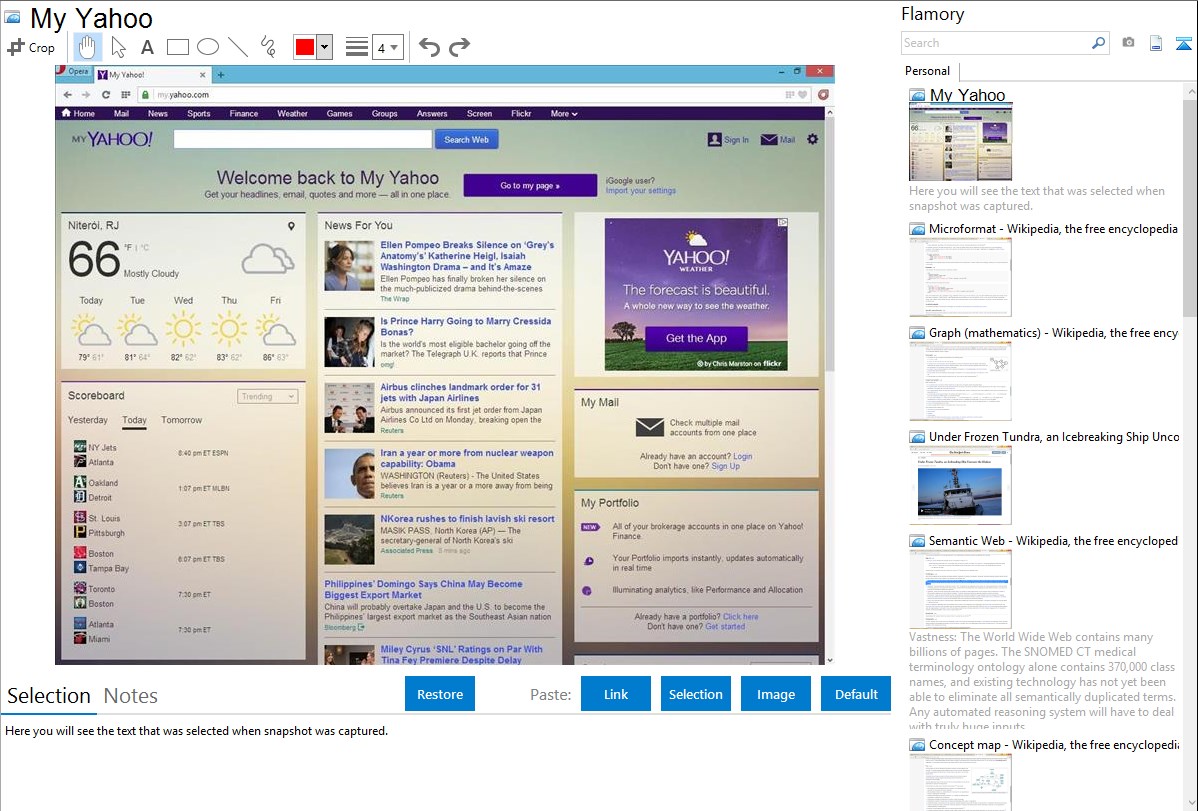Image resolution: width=1198 pixels, height=811 pixels.
Task: Select the Yesterday scoreboard tab
Action: click(x=87, y=420)
